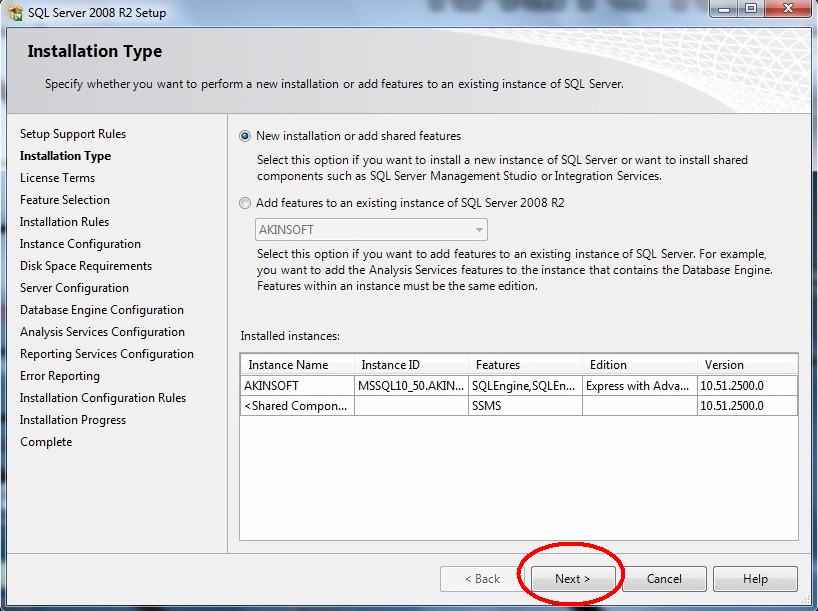Click the Feature Selection step
This screenshot has width=818, height=611.
coord(65,200)
